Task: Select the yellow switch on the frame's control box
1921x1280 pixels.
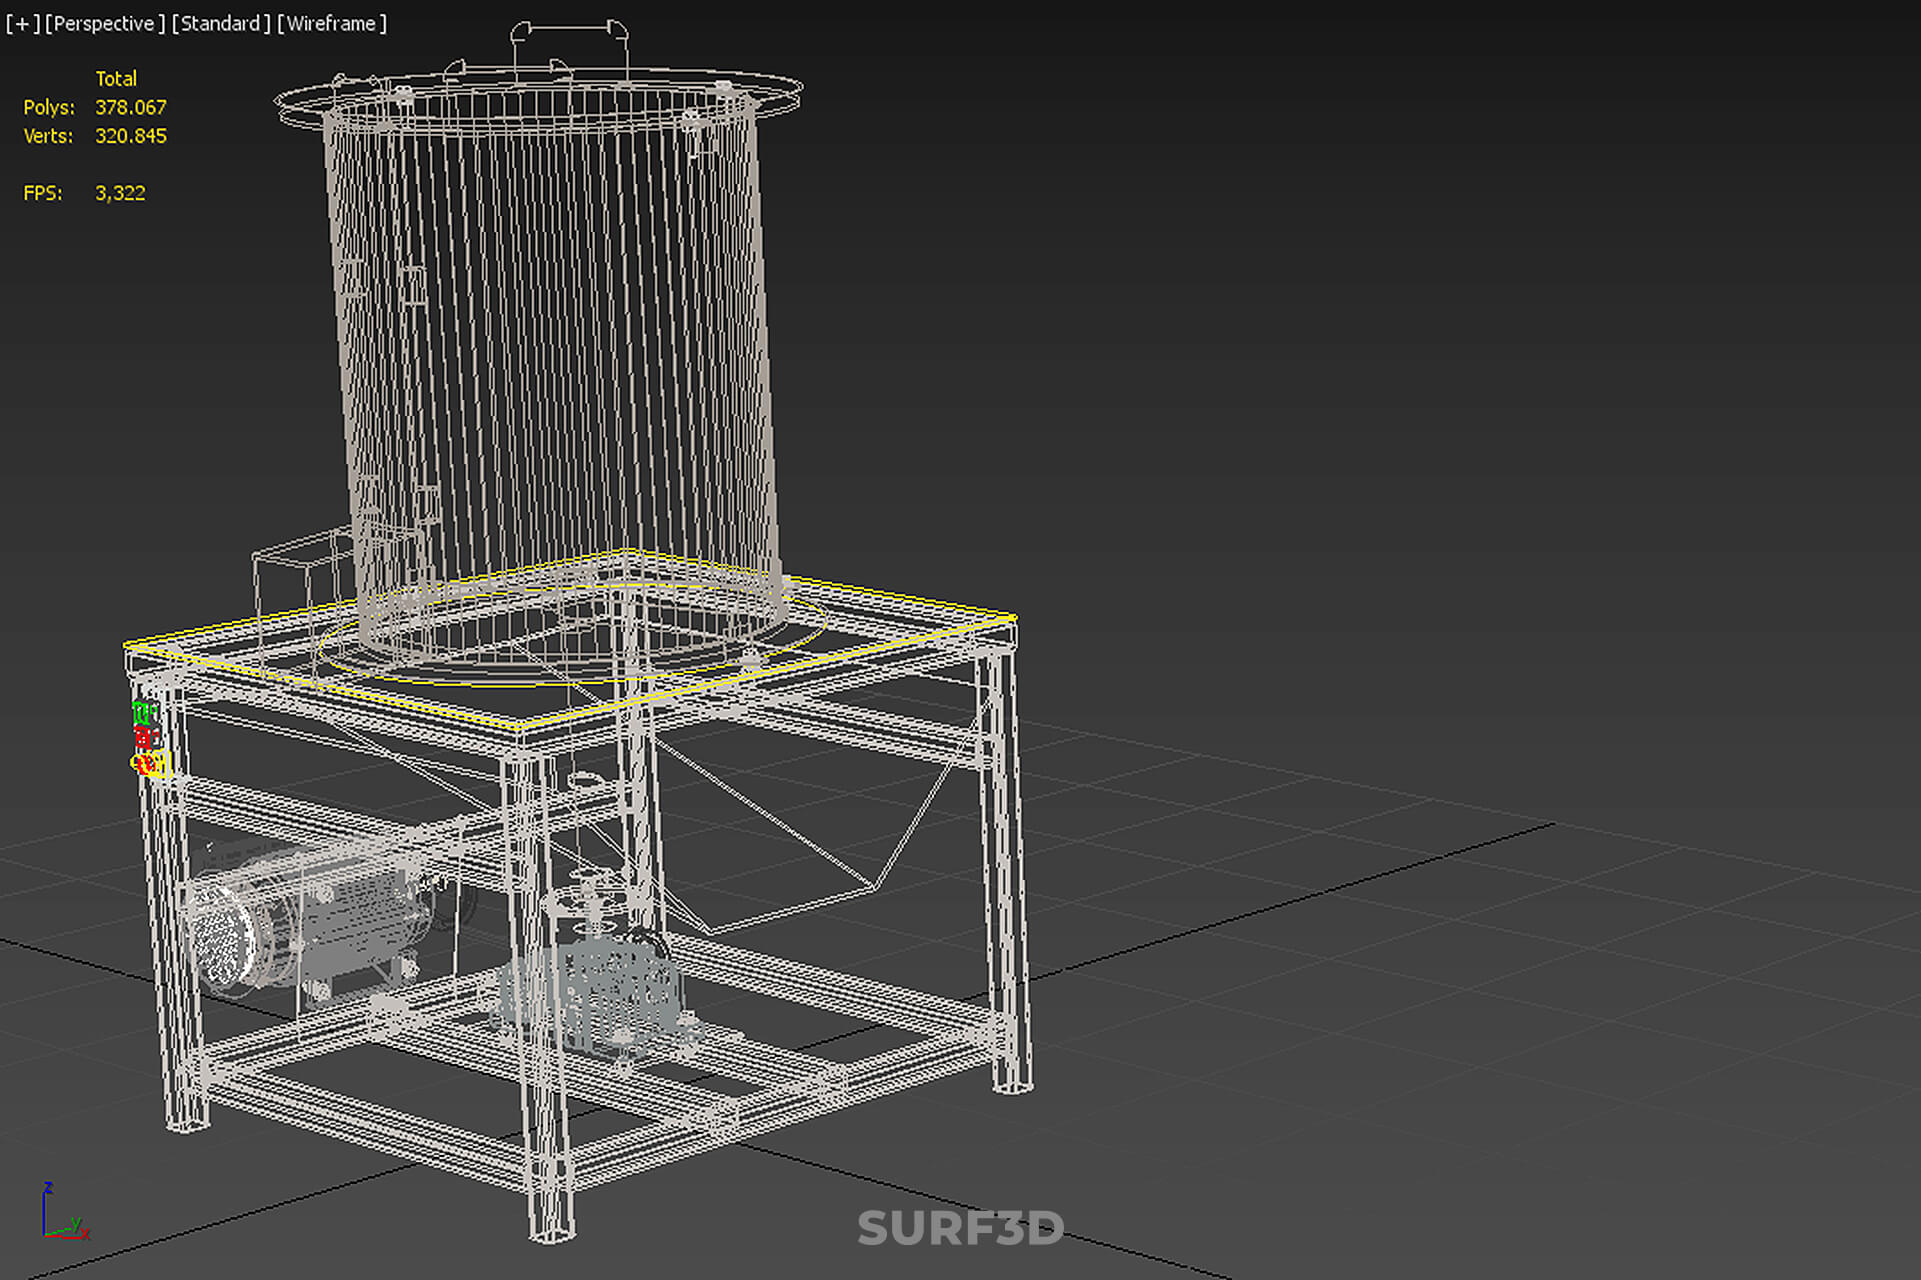Action: tap(150, 764)
